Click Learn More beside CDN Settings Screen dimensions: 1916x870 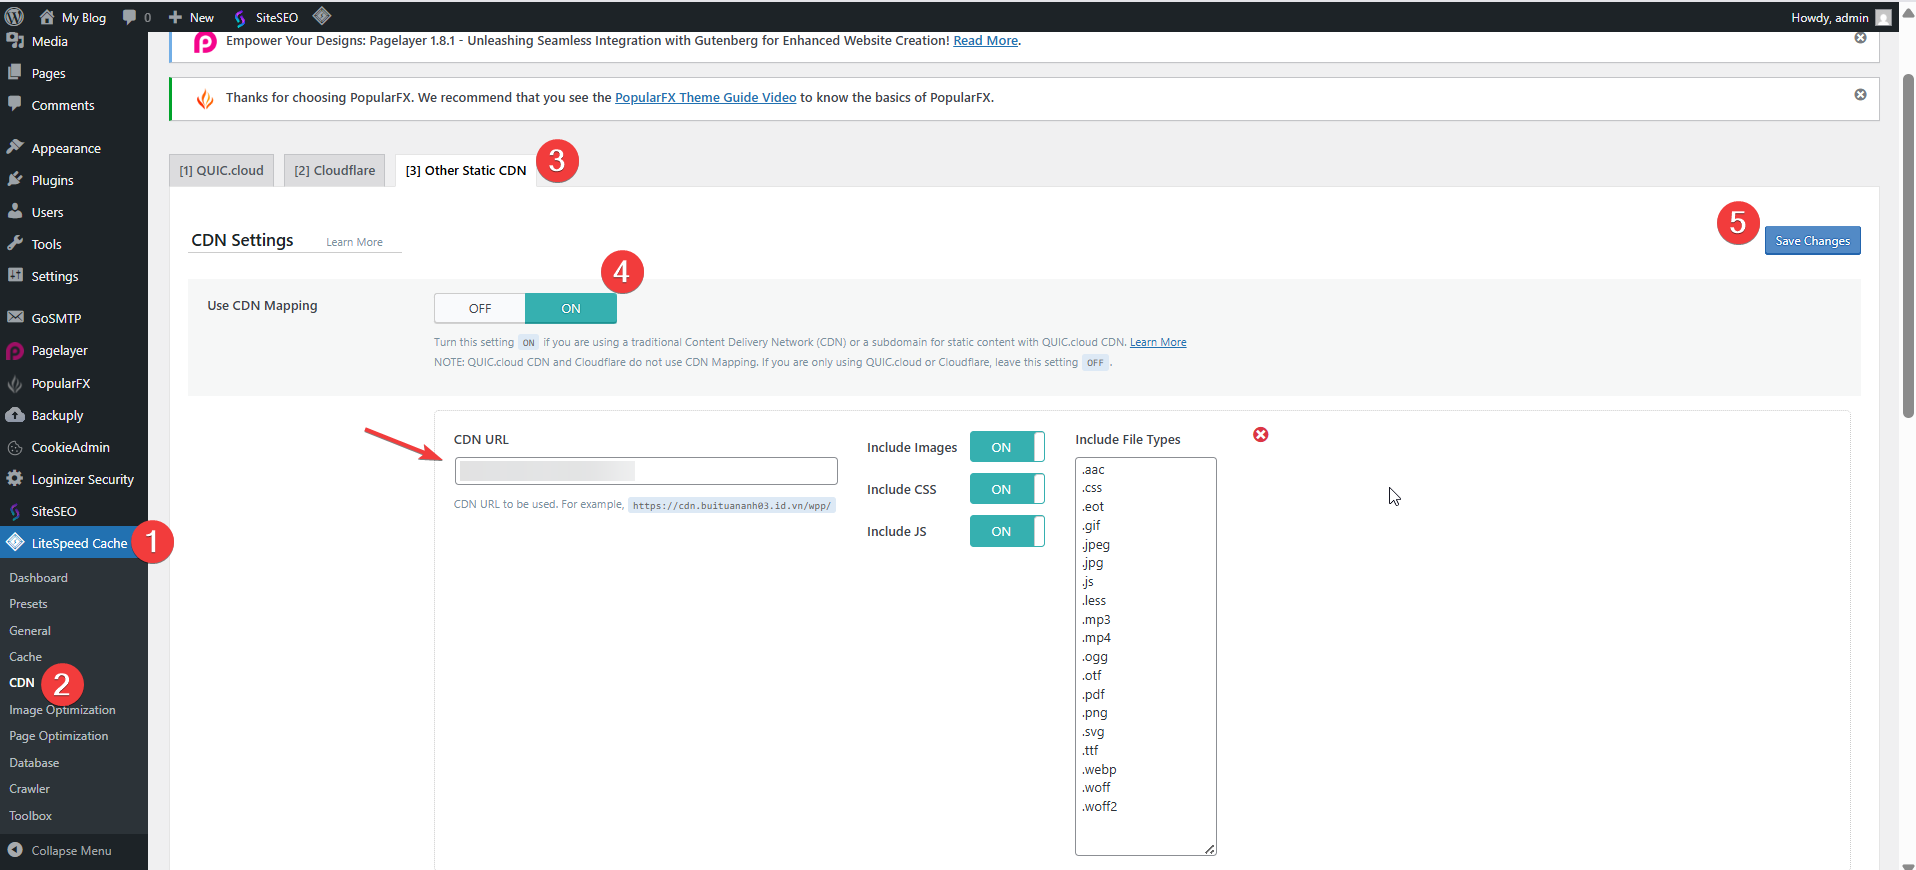(354, 242)
